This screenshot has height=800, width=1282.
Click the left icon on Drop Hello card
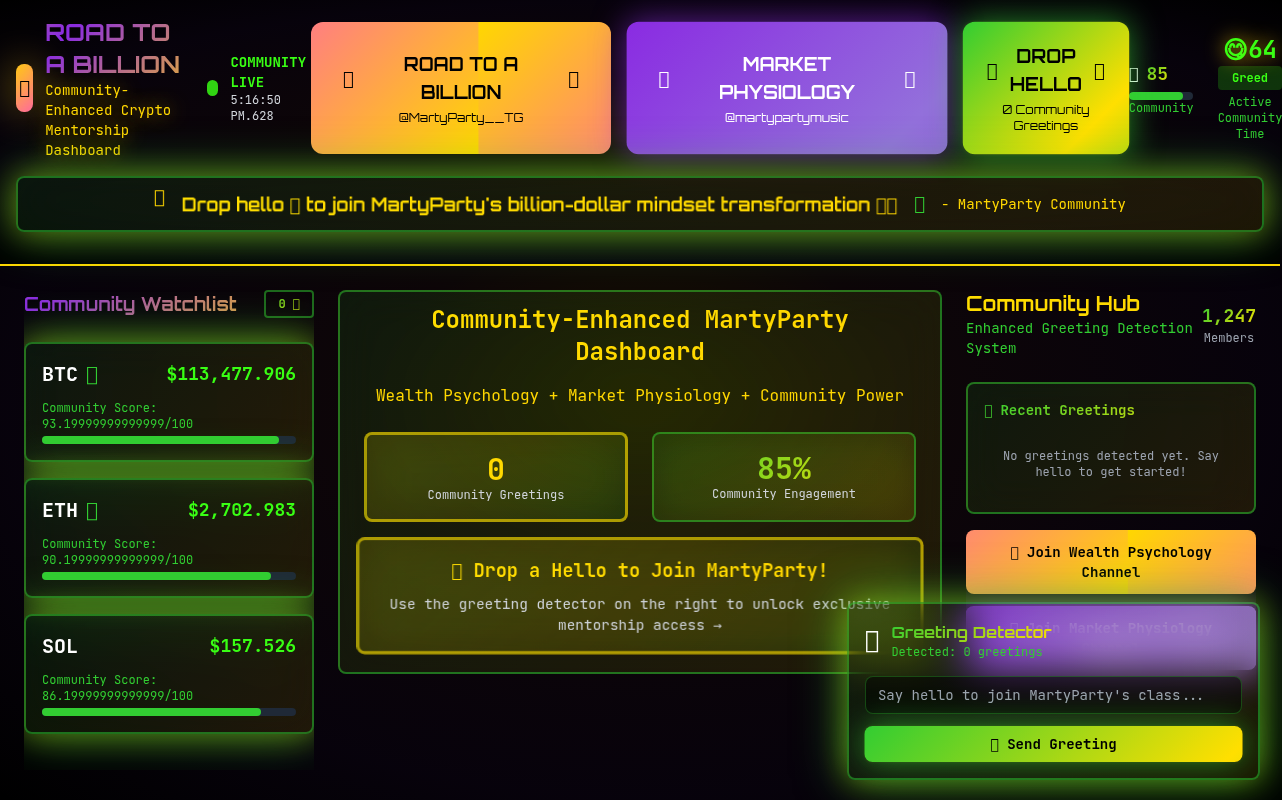[992, 71]
